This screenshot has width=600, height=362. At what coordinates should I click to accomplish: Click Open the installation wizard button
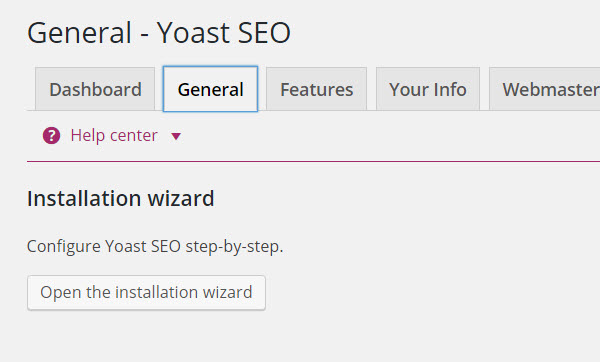pos(147,292)
